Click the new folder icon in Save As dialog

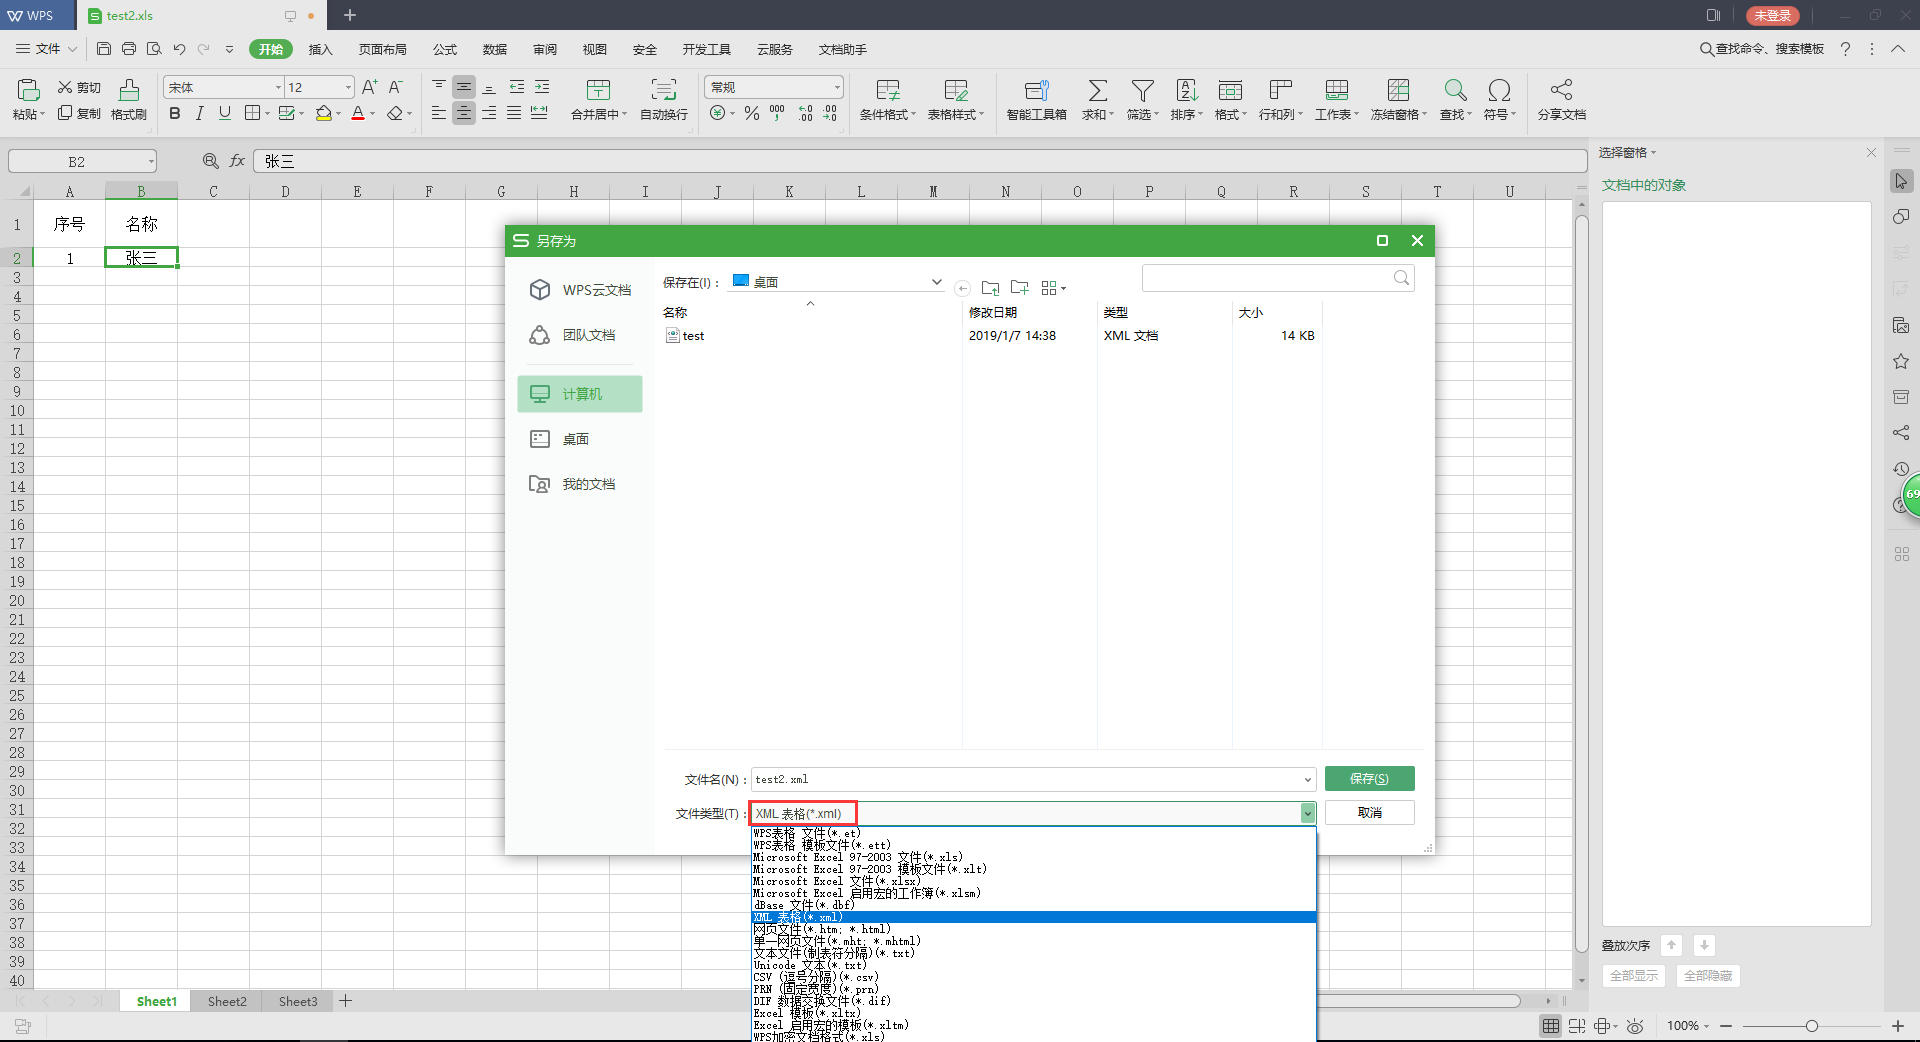coord(1020,288)
